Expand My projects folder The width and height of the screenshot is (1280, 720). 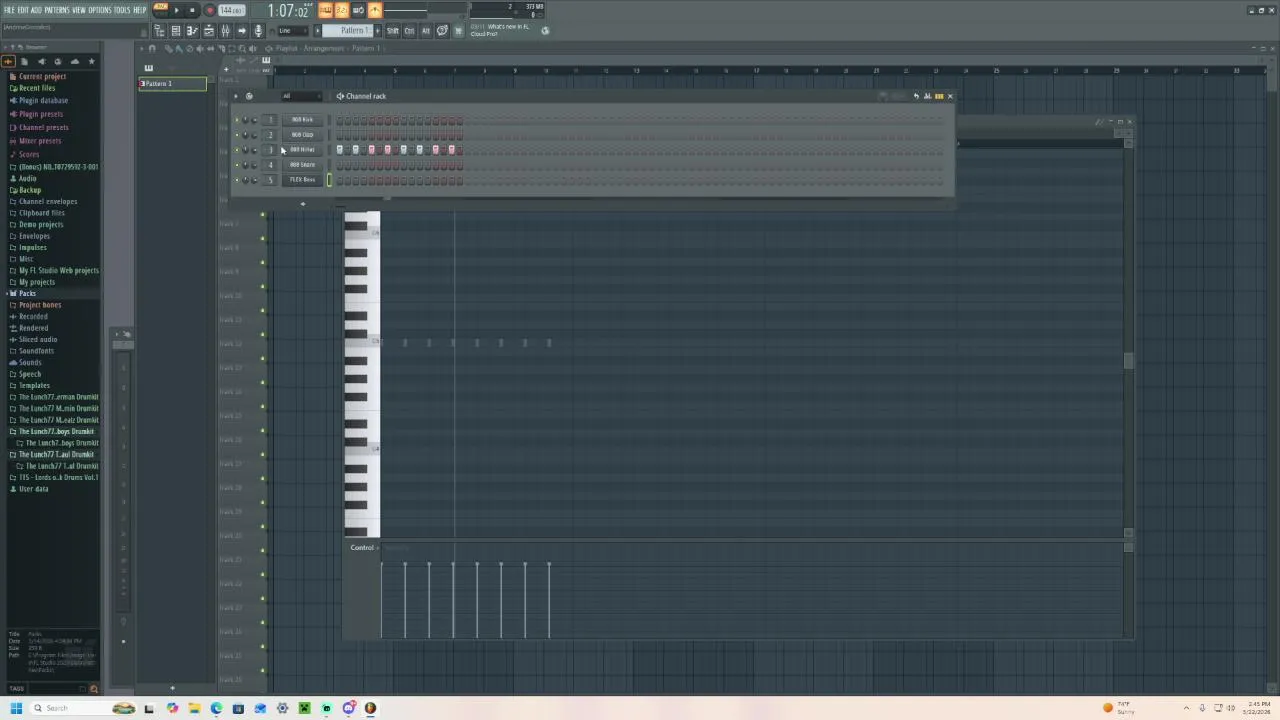(37, 282)
